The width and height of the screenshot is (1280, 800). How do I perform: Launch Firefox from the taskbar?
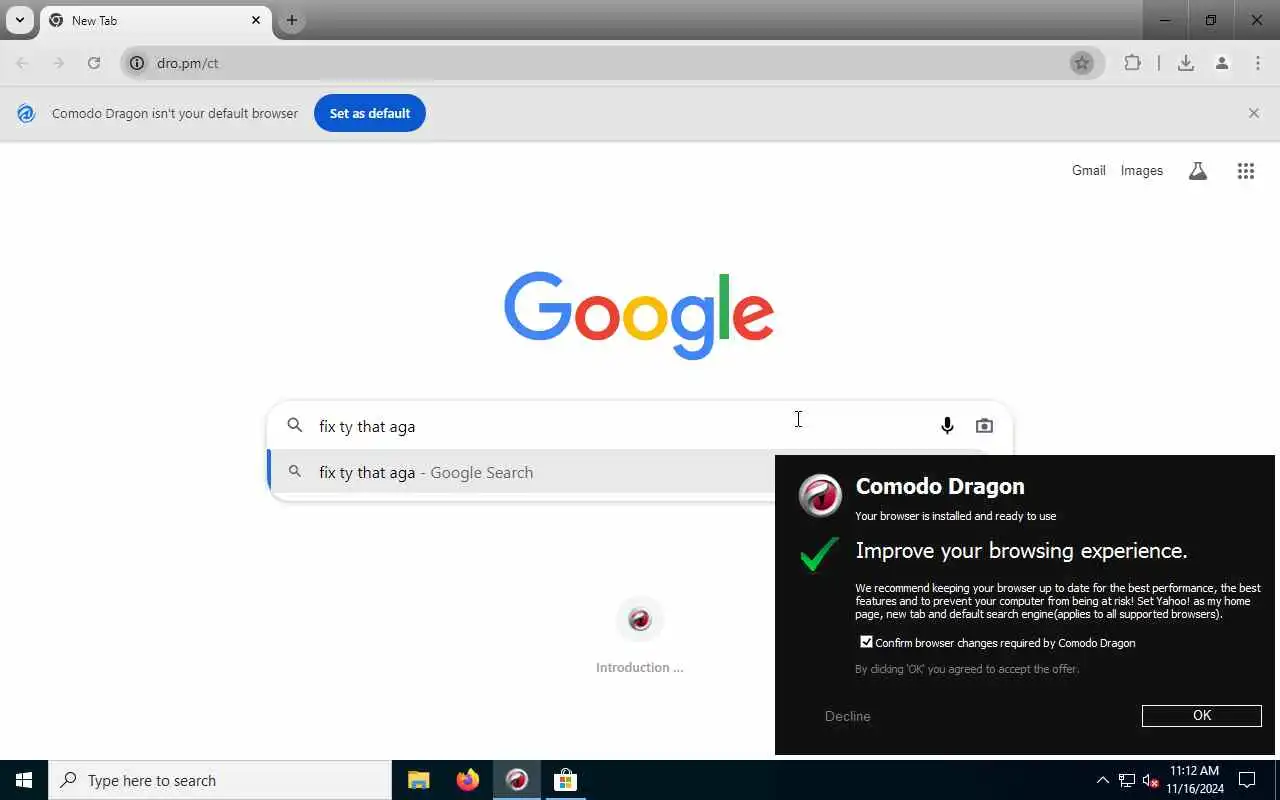click(467, 780)
